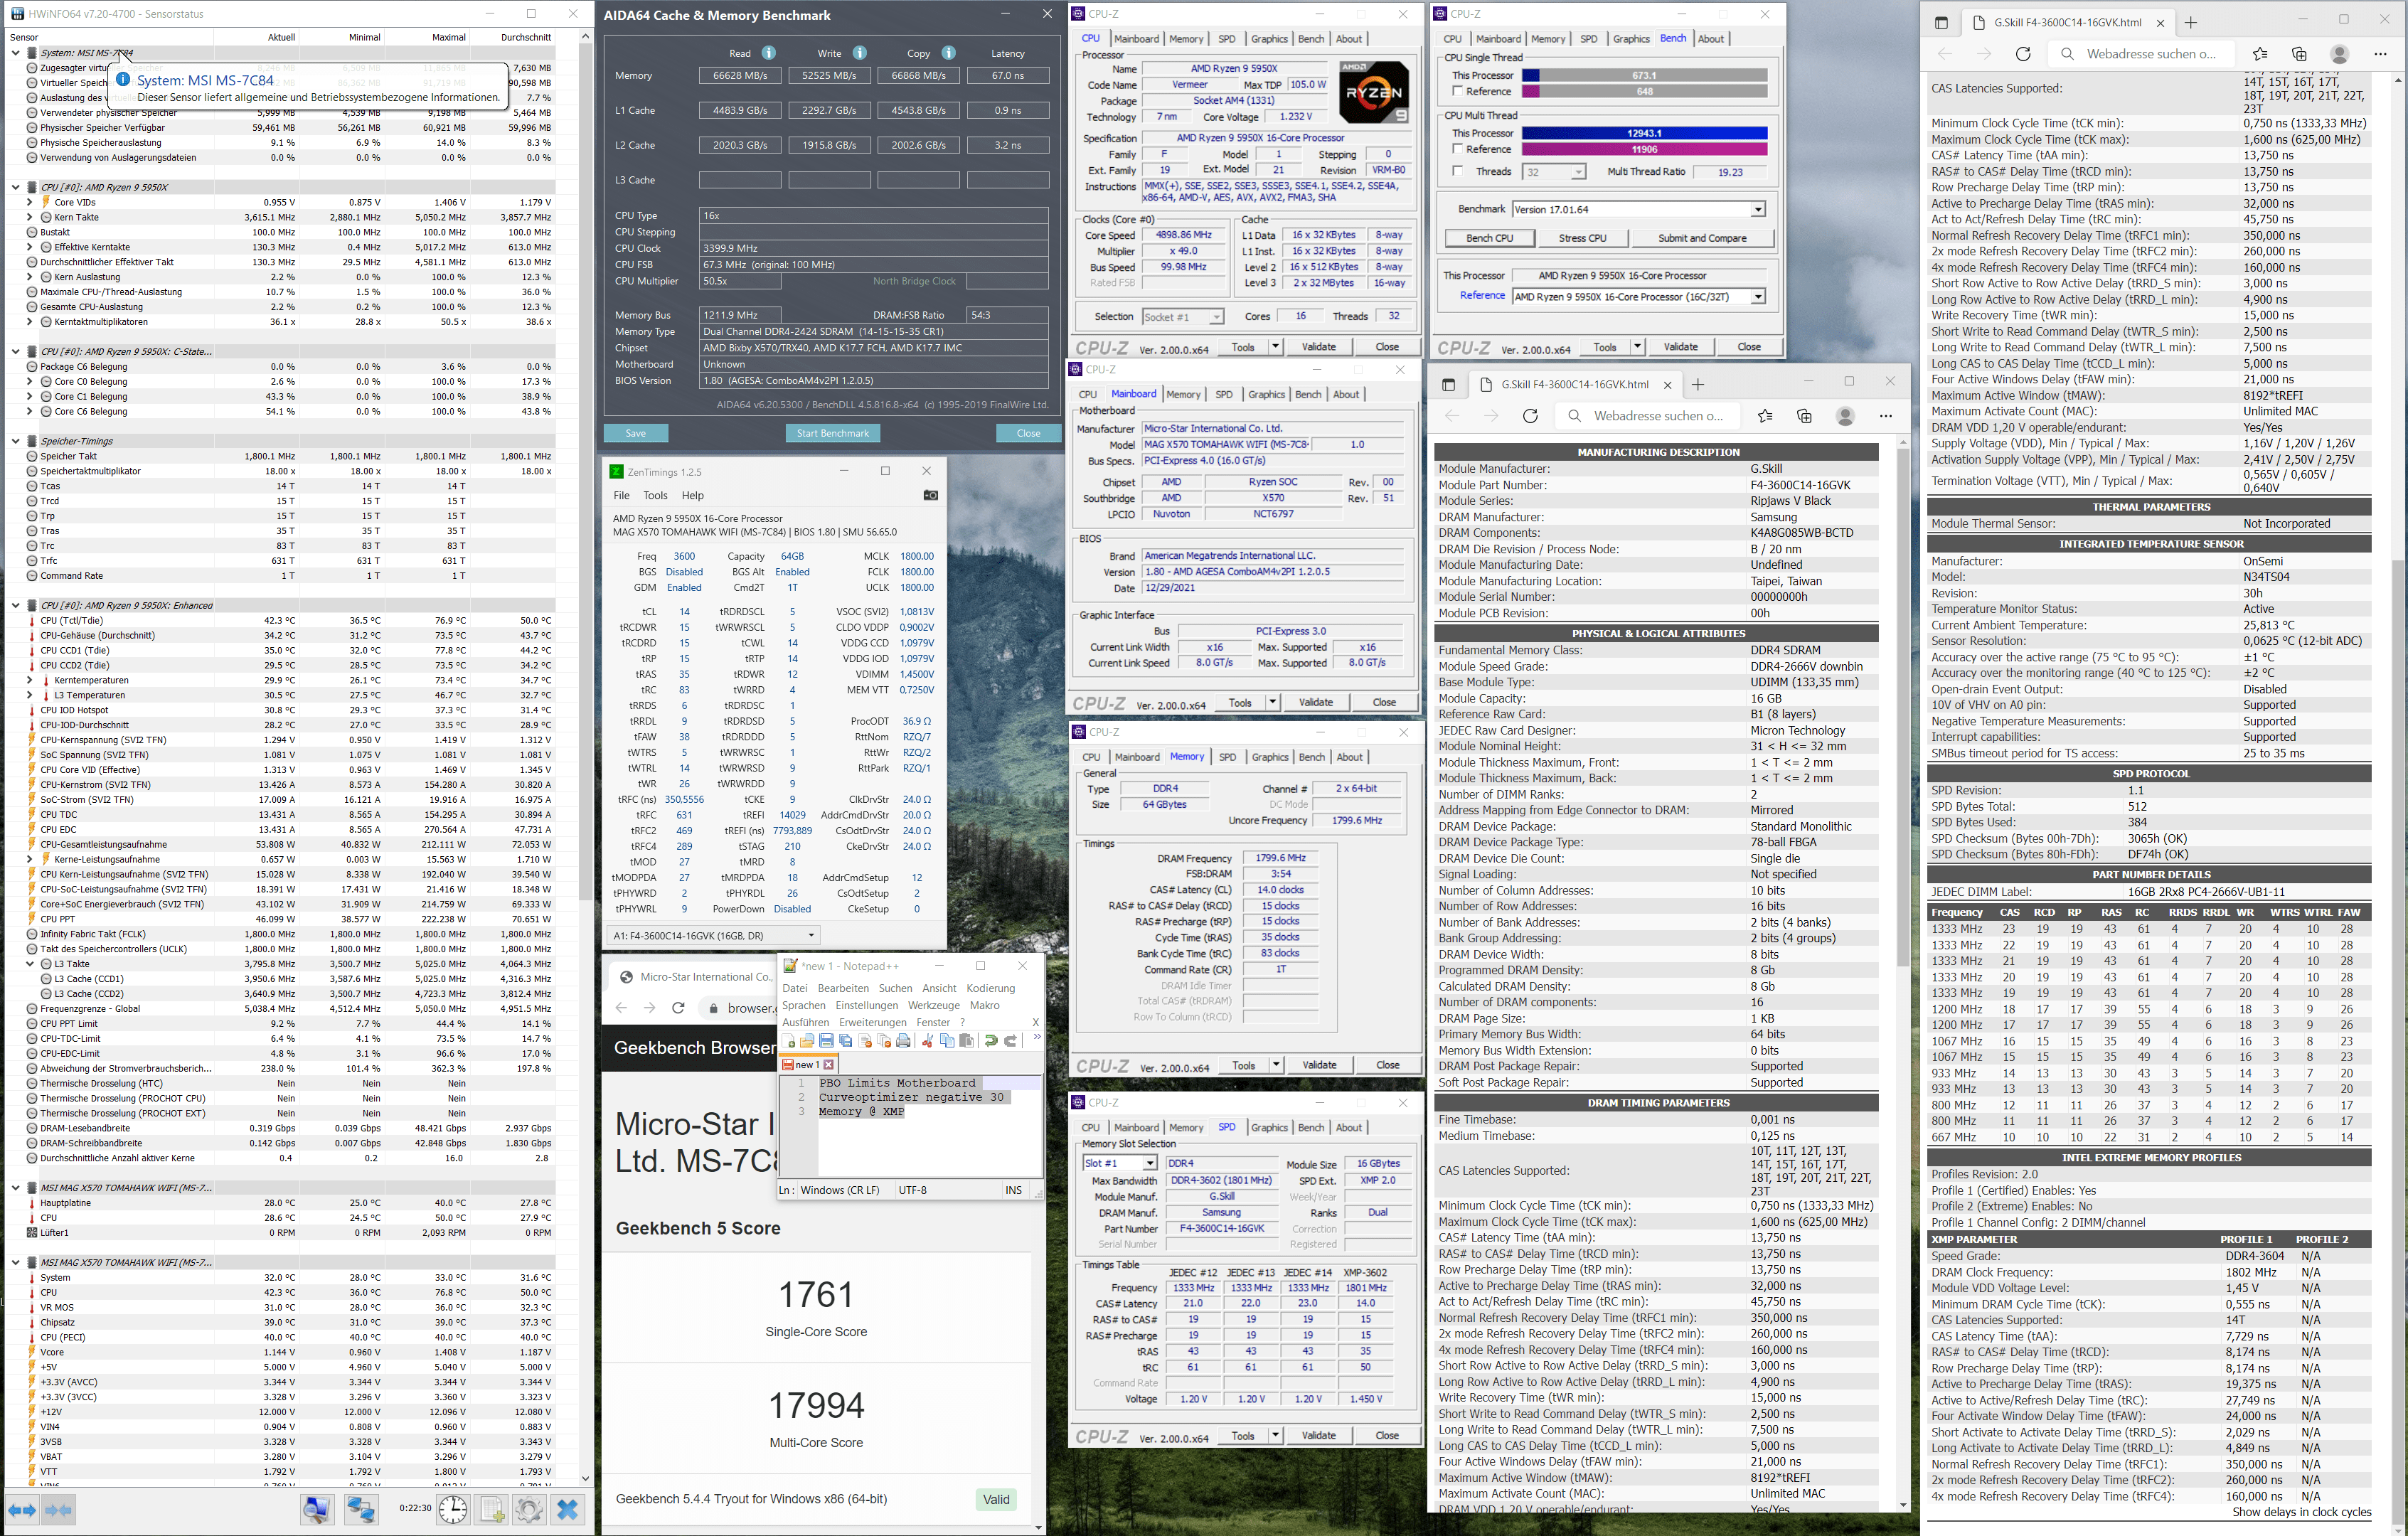Click Notepad++ Cut scissors icon
This screenshot has height=1536, width=2408.
point(928,1041)
